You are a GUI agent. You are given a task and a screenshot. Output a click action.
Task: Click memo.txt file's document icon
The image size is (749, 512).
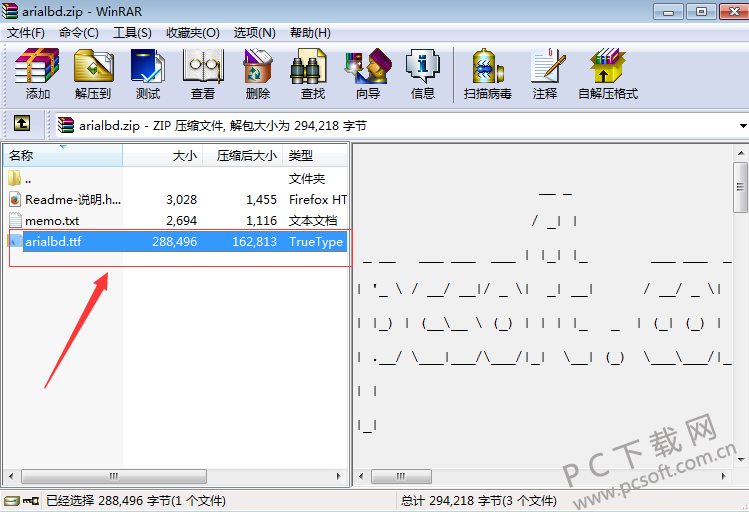click(x=15, y=220)
